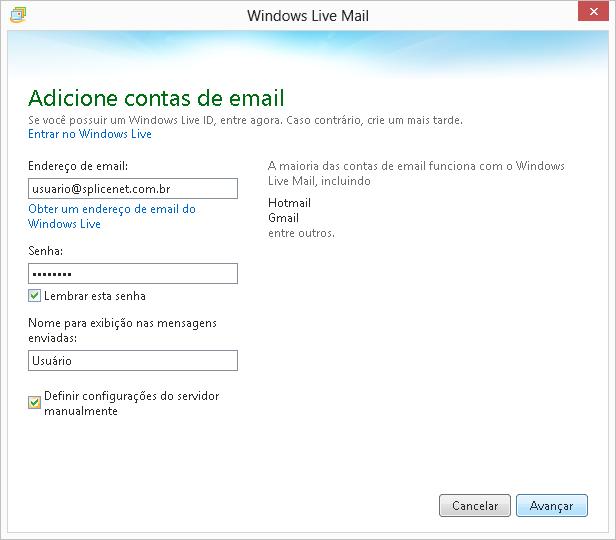Focus the Endereço de email input field
The image size is (616, 540).
(133, 189)
